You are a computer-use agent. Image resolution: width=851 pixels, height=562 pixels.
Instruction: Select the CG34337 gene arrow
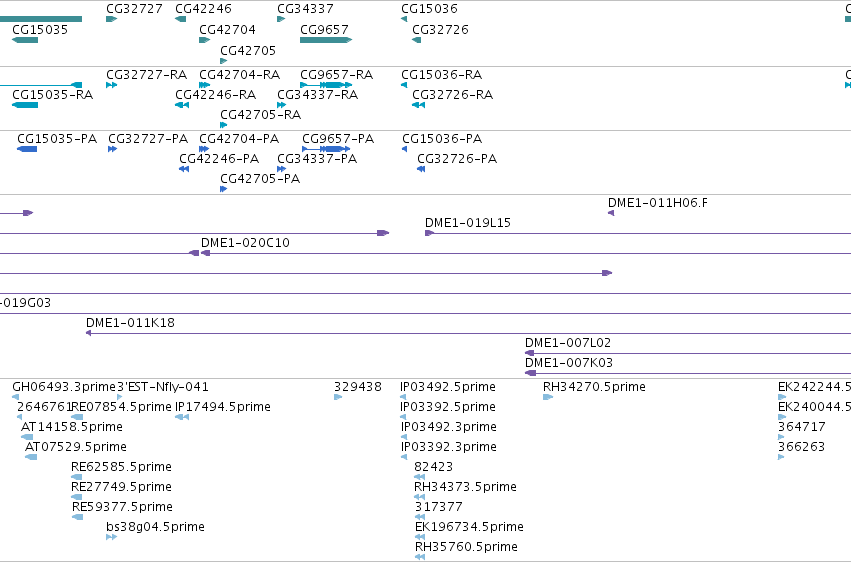(x=281, y=19)
